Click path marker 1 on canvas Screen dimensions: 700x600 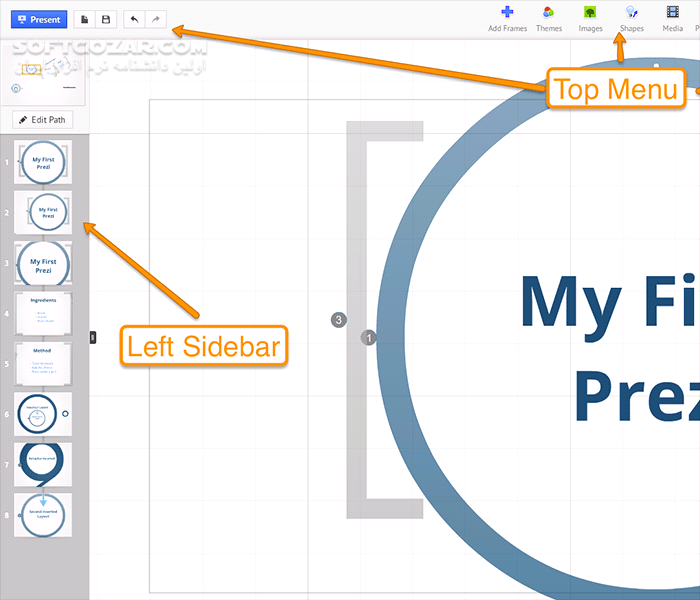[368, 338]
